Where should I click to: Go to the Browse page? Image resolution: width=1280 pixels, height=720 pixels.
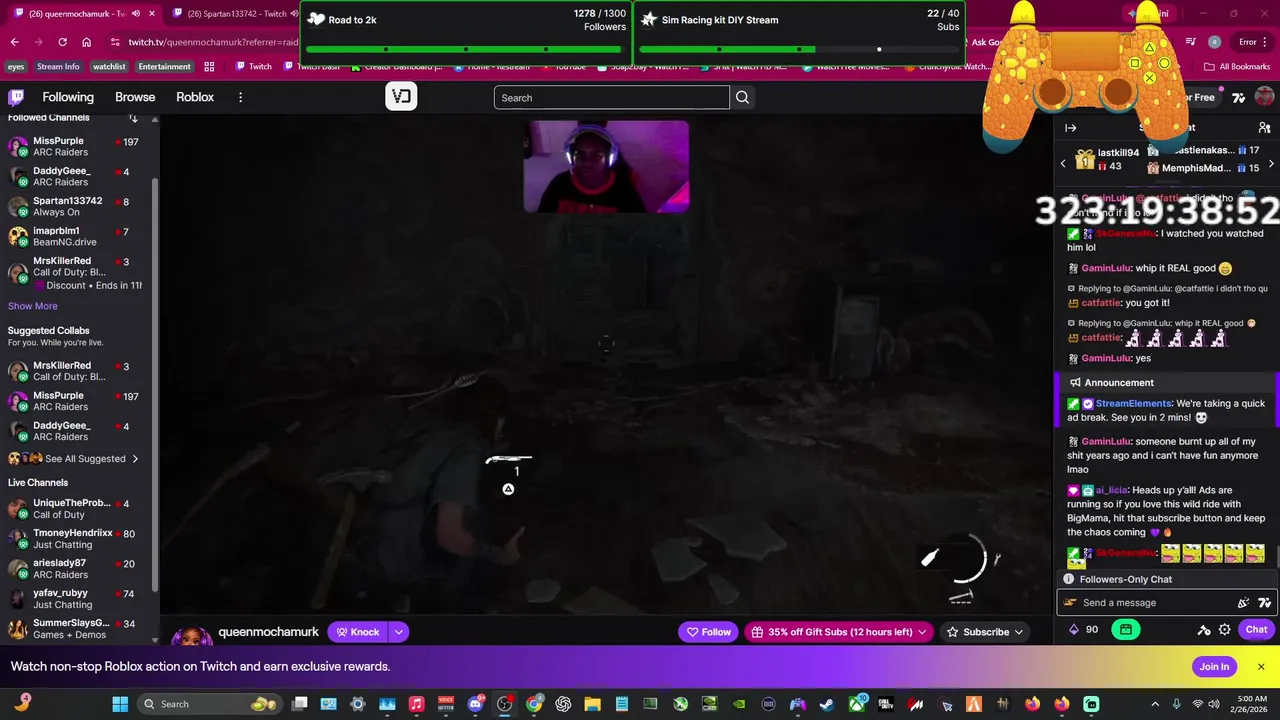pos(135,97)
